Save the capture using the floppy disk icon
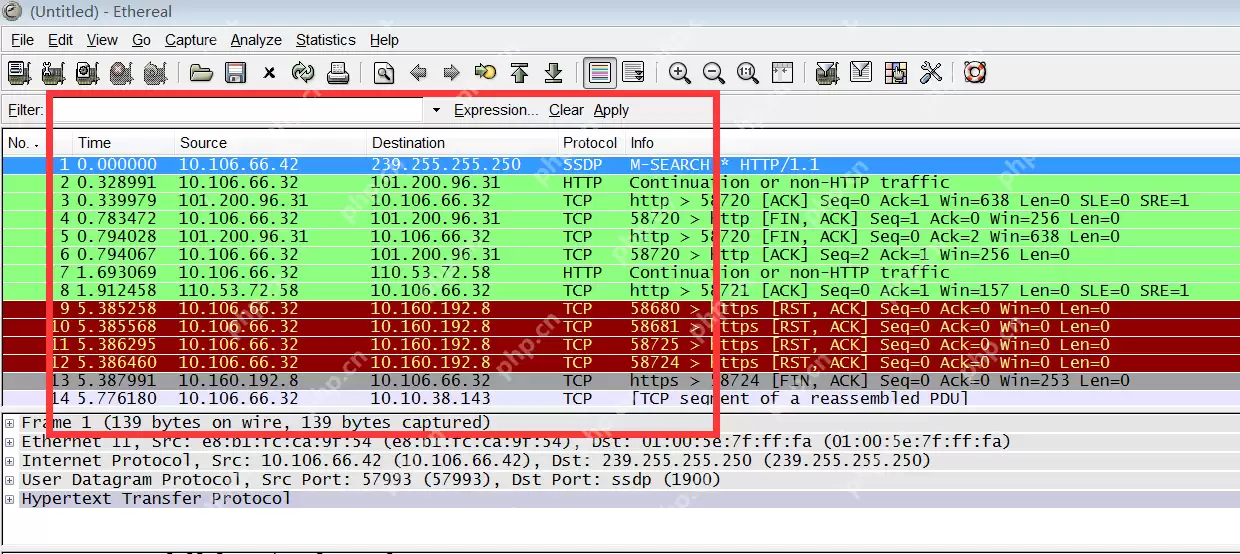Screen dimensions: 1240x554 (235, 73)
